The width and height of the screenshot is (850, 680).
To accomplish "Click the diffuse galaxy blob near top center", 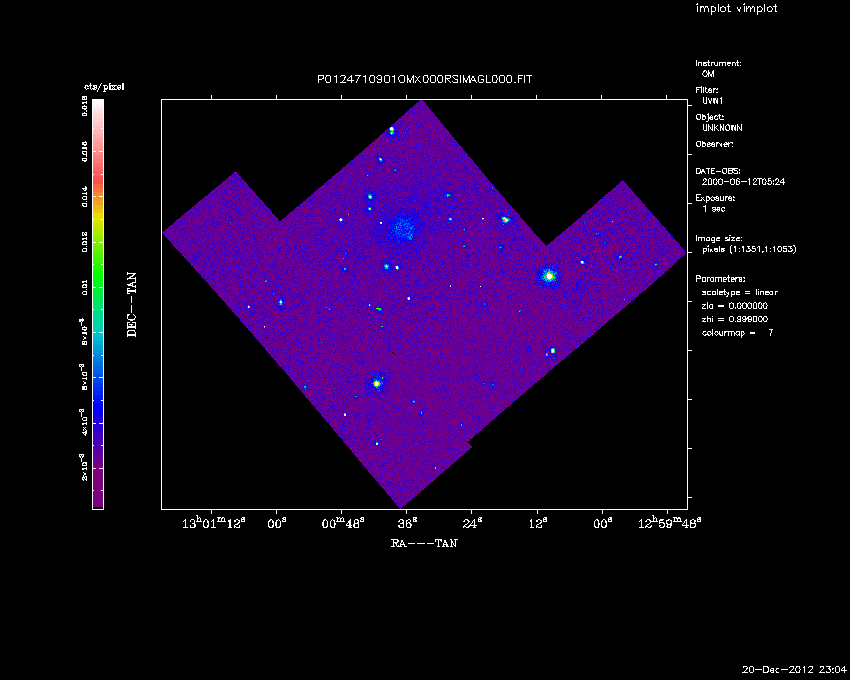I will pos(404,227).
